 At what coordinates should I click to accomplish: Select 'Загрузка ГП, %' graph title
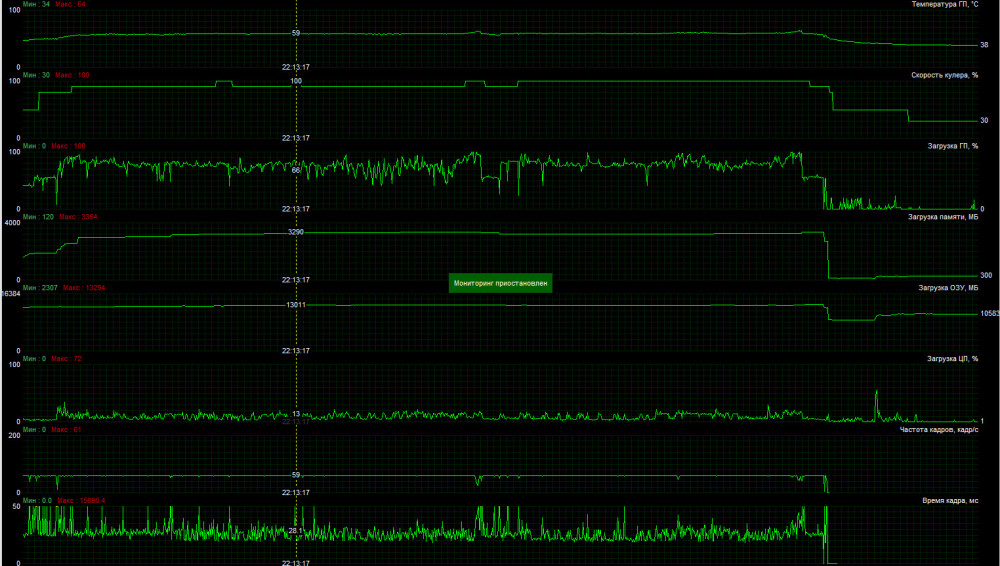pos(952,146)
